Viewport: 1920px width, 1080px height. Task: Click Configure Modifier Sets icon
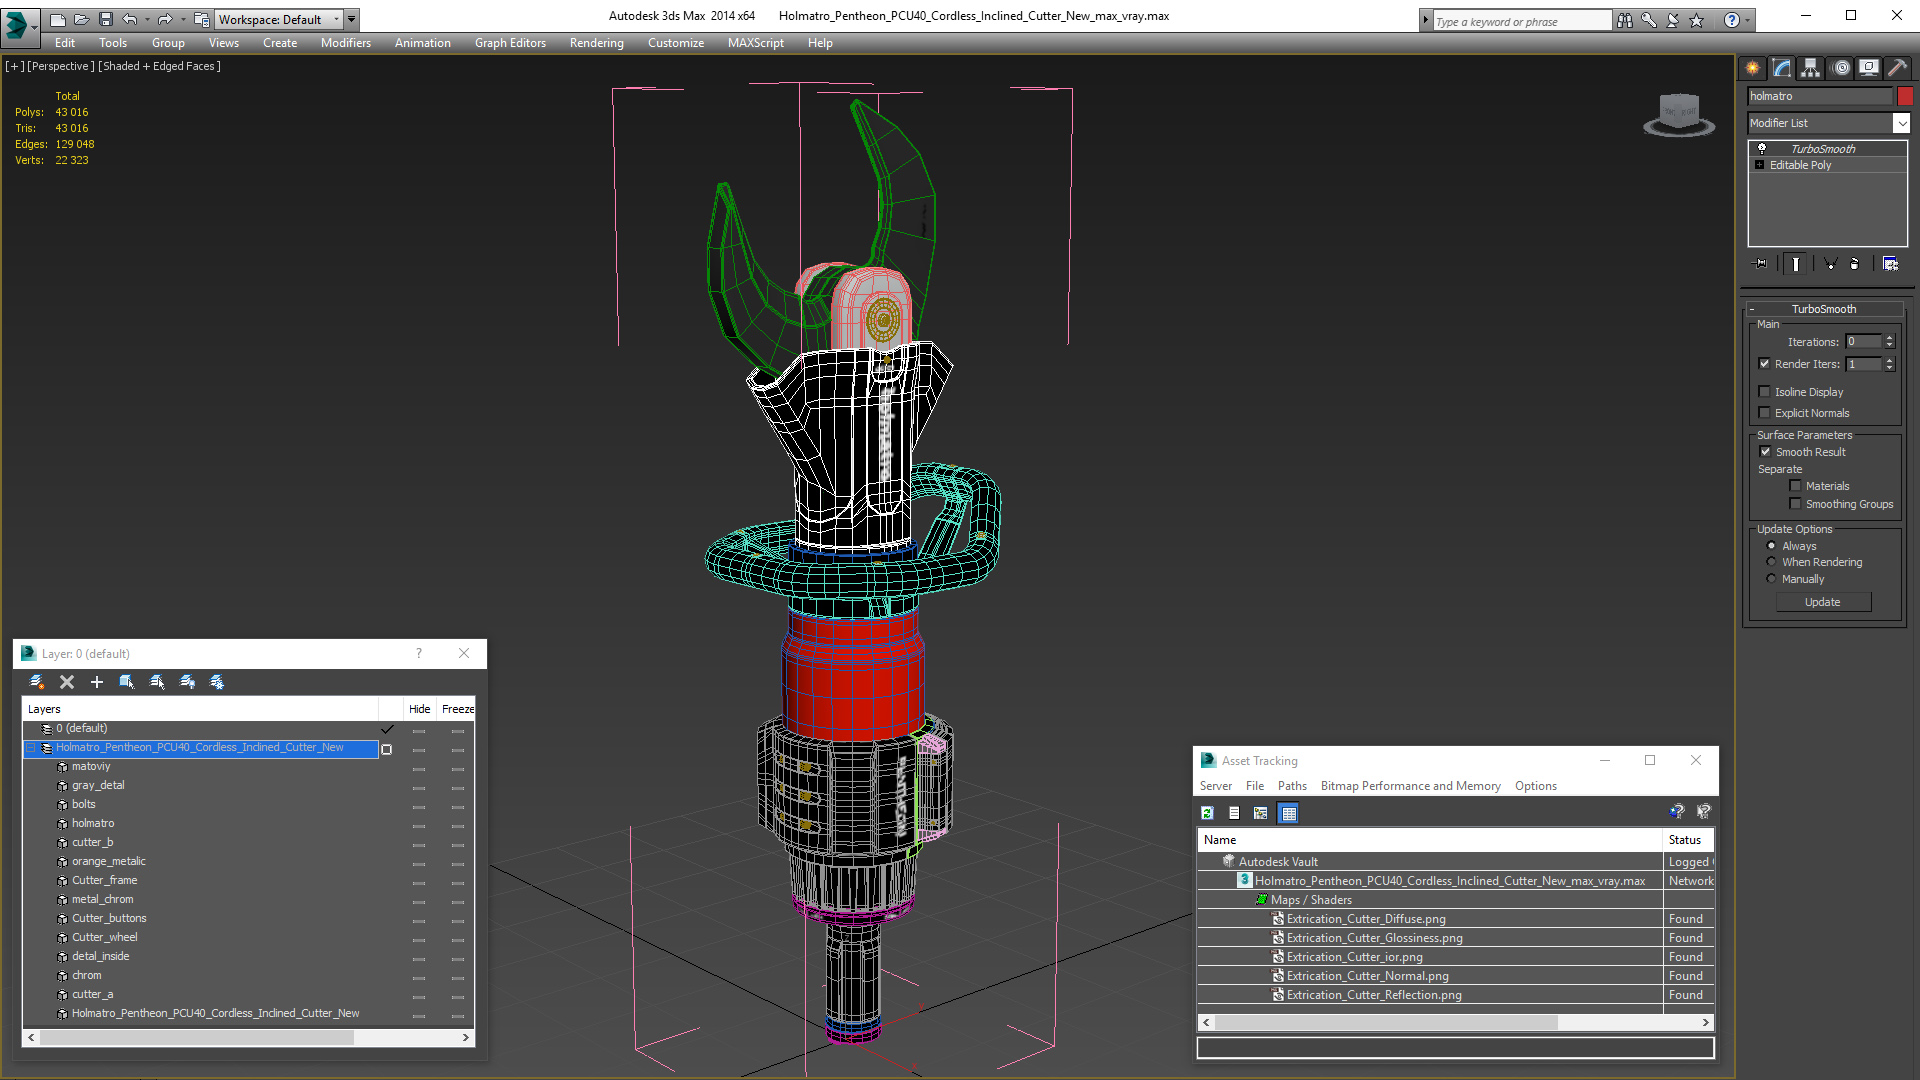pyautogui.click(x=1890, y=264)
